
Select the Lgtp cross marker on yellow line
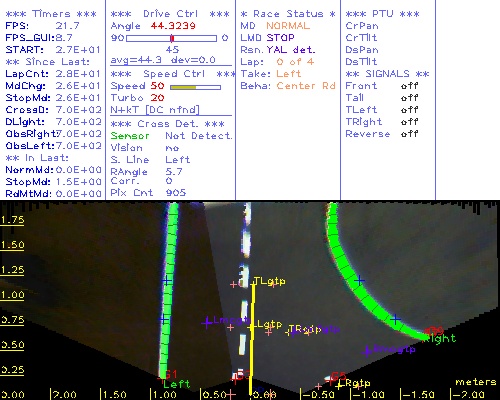(x=251, y=327)
